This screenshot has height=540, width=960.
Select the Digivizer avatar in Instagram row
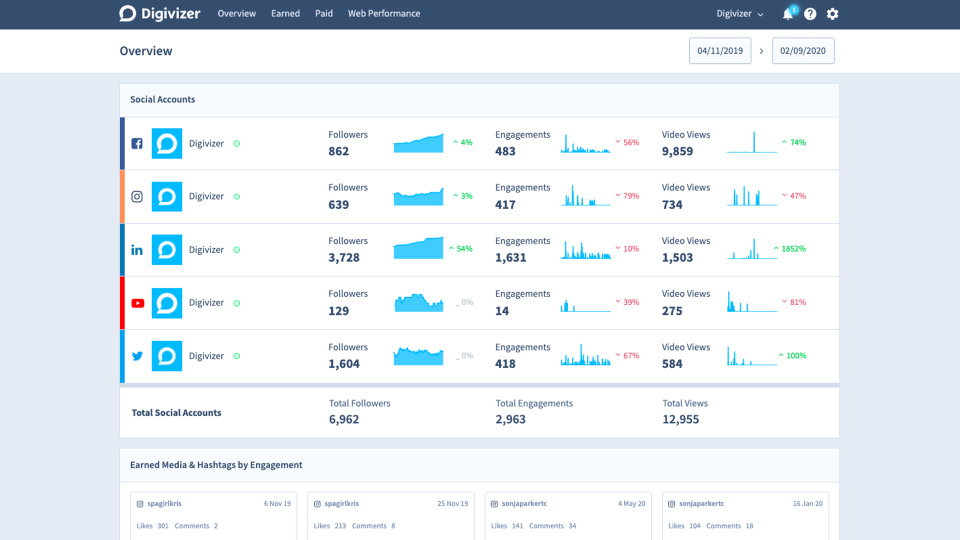click(x=167, y=197)
